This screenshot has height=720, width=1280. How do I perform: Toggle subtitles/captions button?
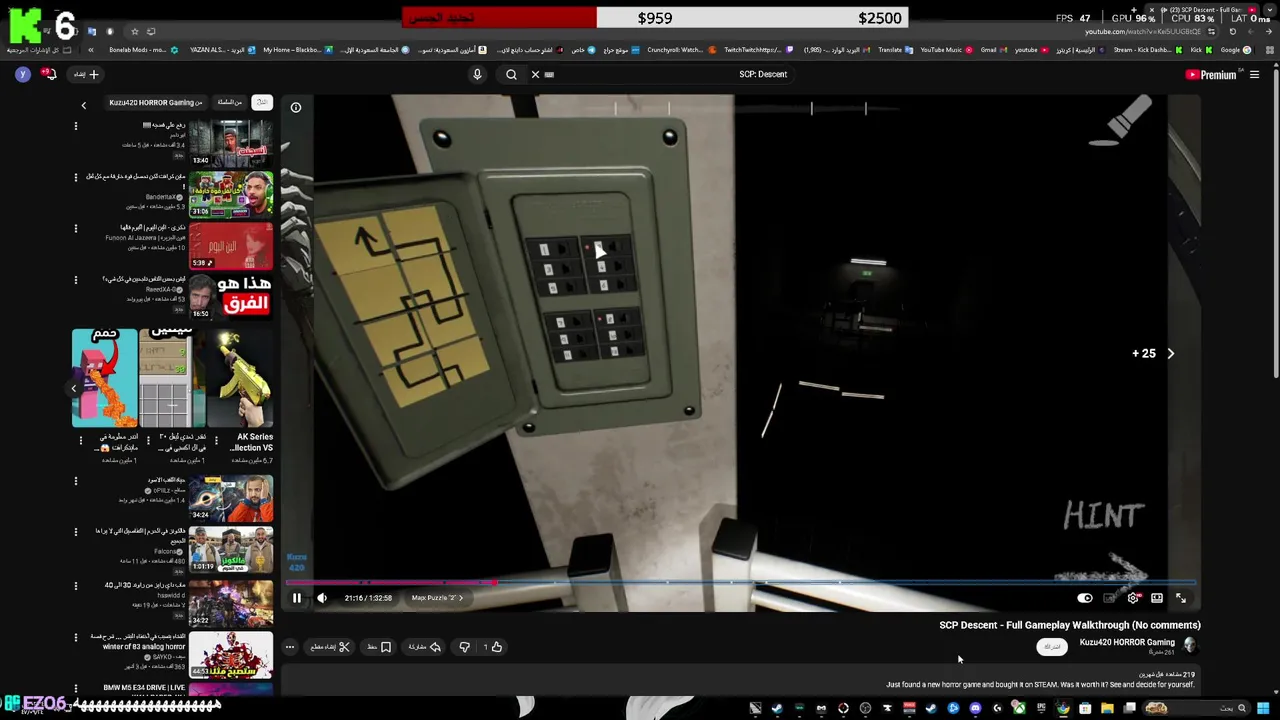(x=1109, y=598)
